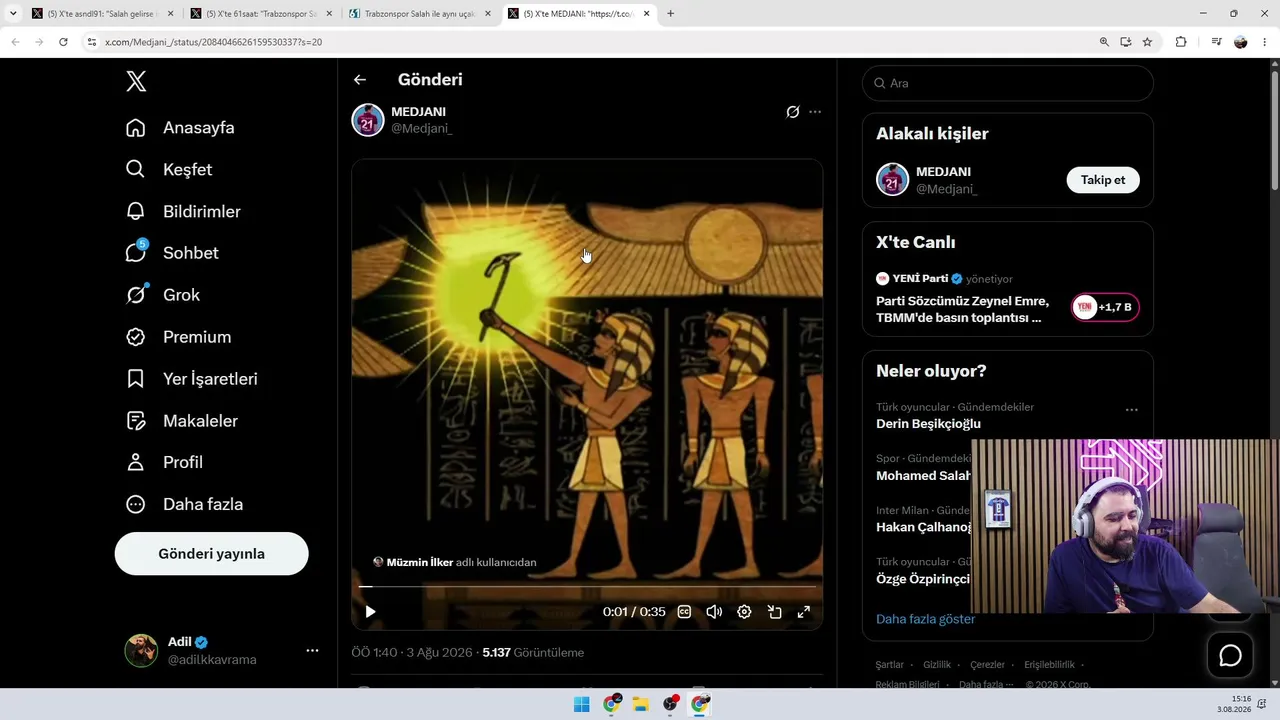Click Daha fazla göster under trends

tap(925, 619)
